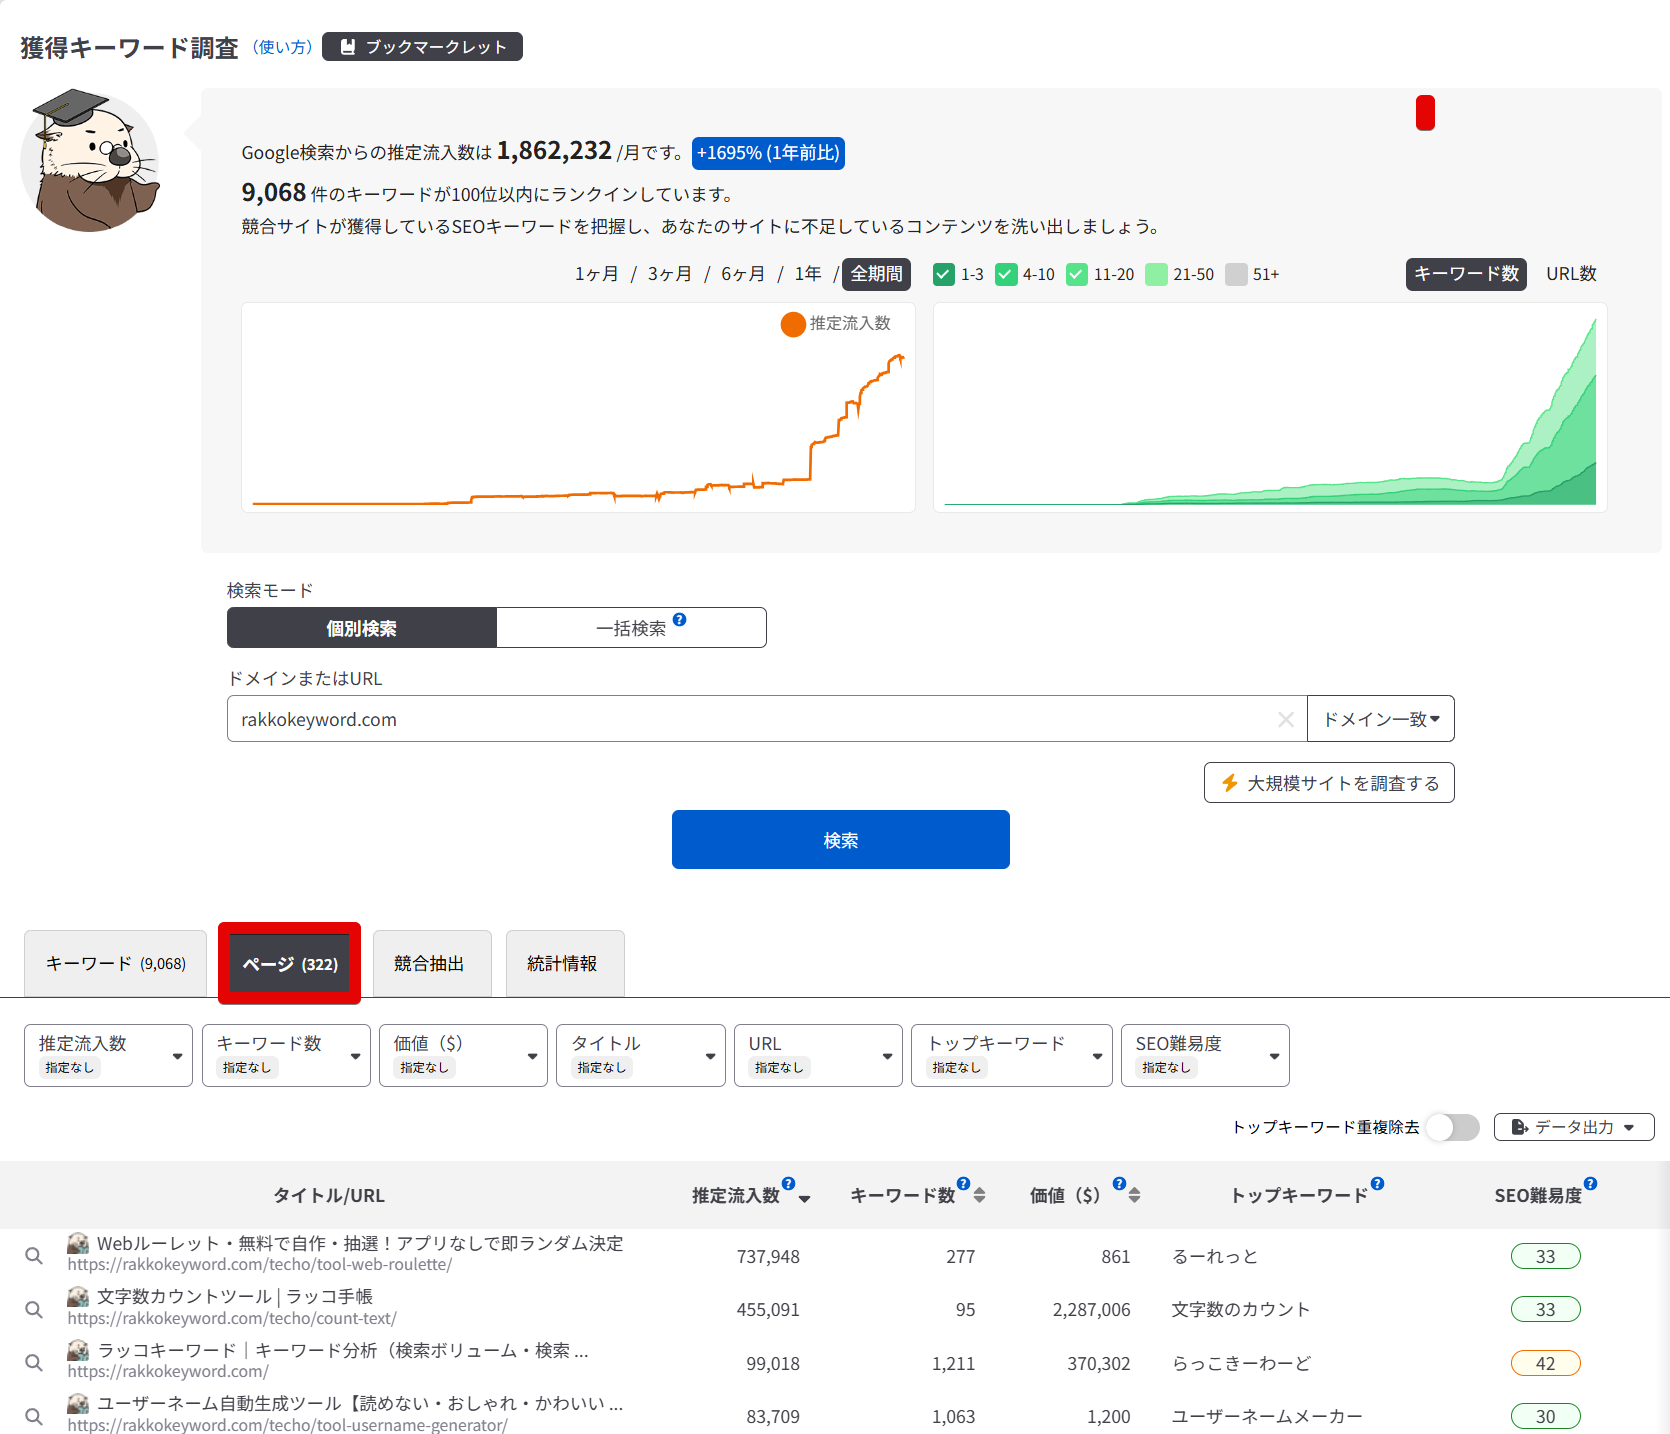Click the help icon next to 一括検索
1670x1434 pixels.
coord(680,620)
